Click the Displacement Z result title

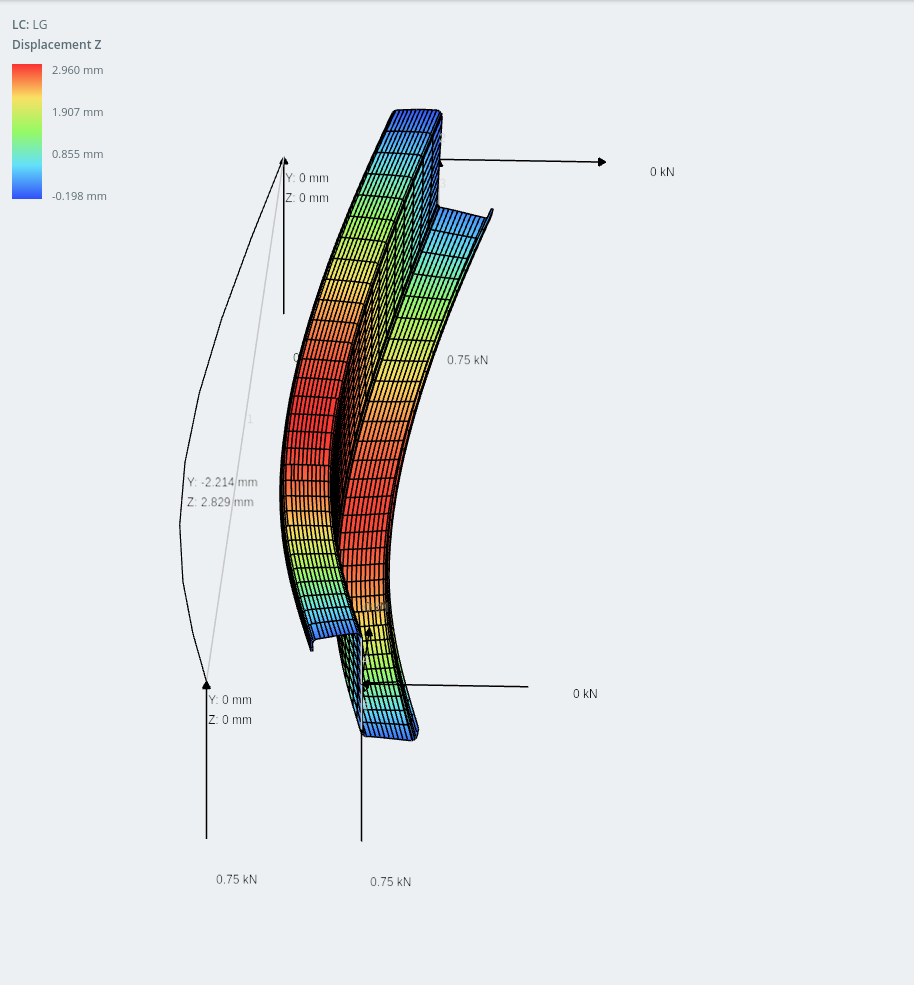tap(57, 45)
